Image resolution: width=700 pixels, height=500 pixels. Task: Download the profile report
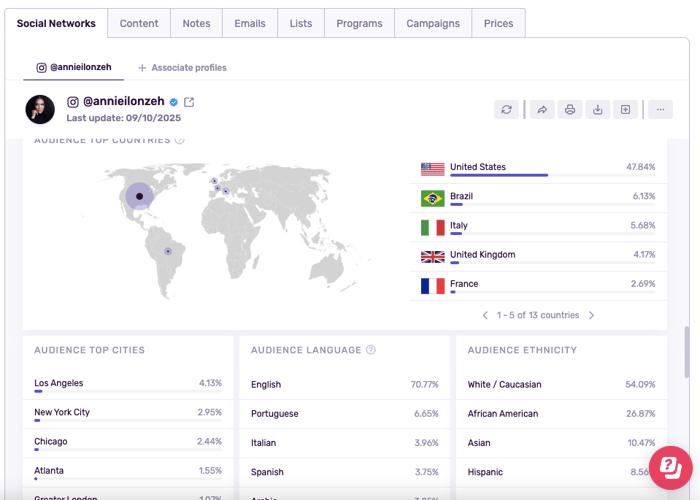(x=598, y=110)
